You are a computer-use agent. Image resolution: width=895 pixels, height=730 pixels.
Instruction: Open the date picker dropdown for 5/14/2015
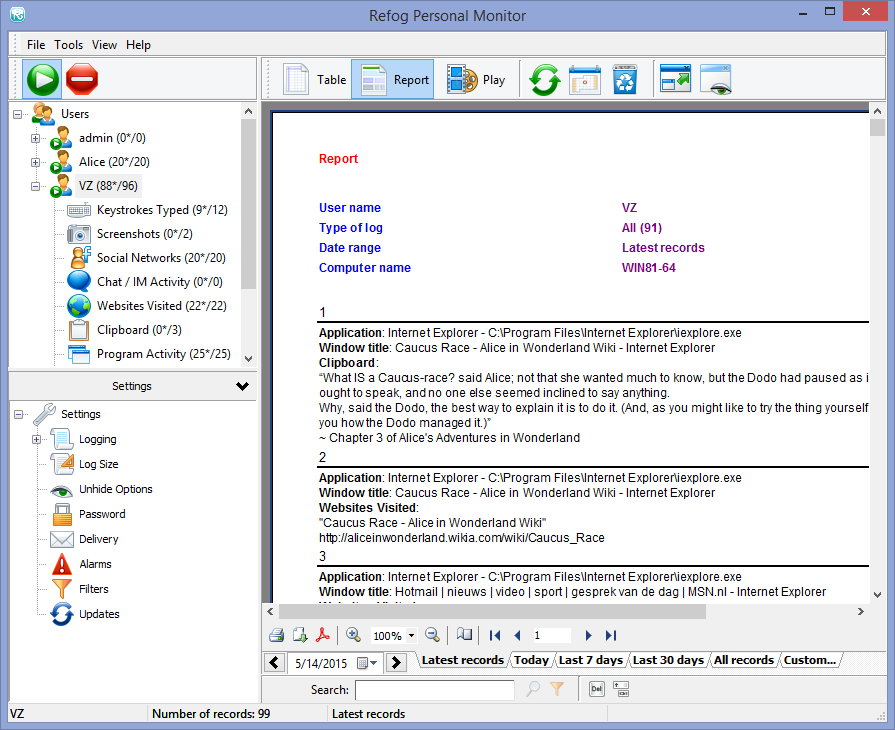(367, 663)
